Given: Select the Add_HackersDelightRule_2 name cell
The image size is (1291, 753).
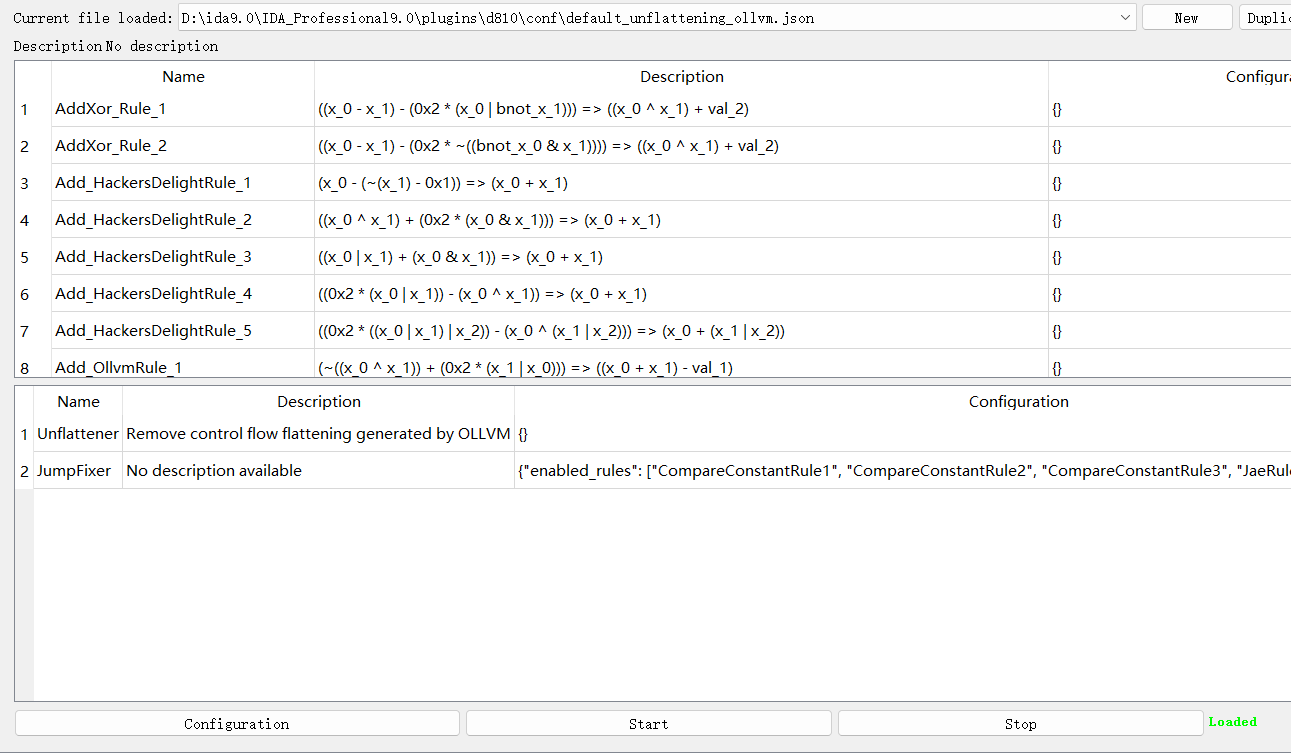Looking at the screenshot, I should pos(183,219).
